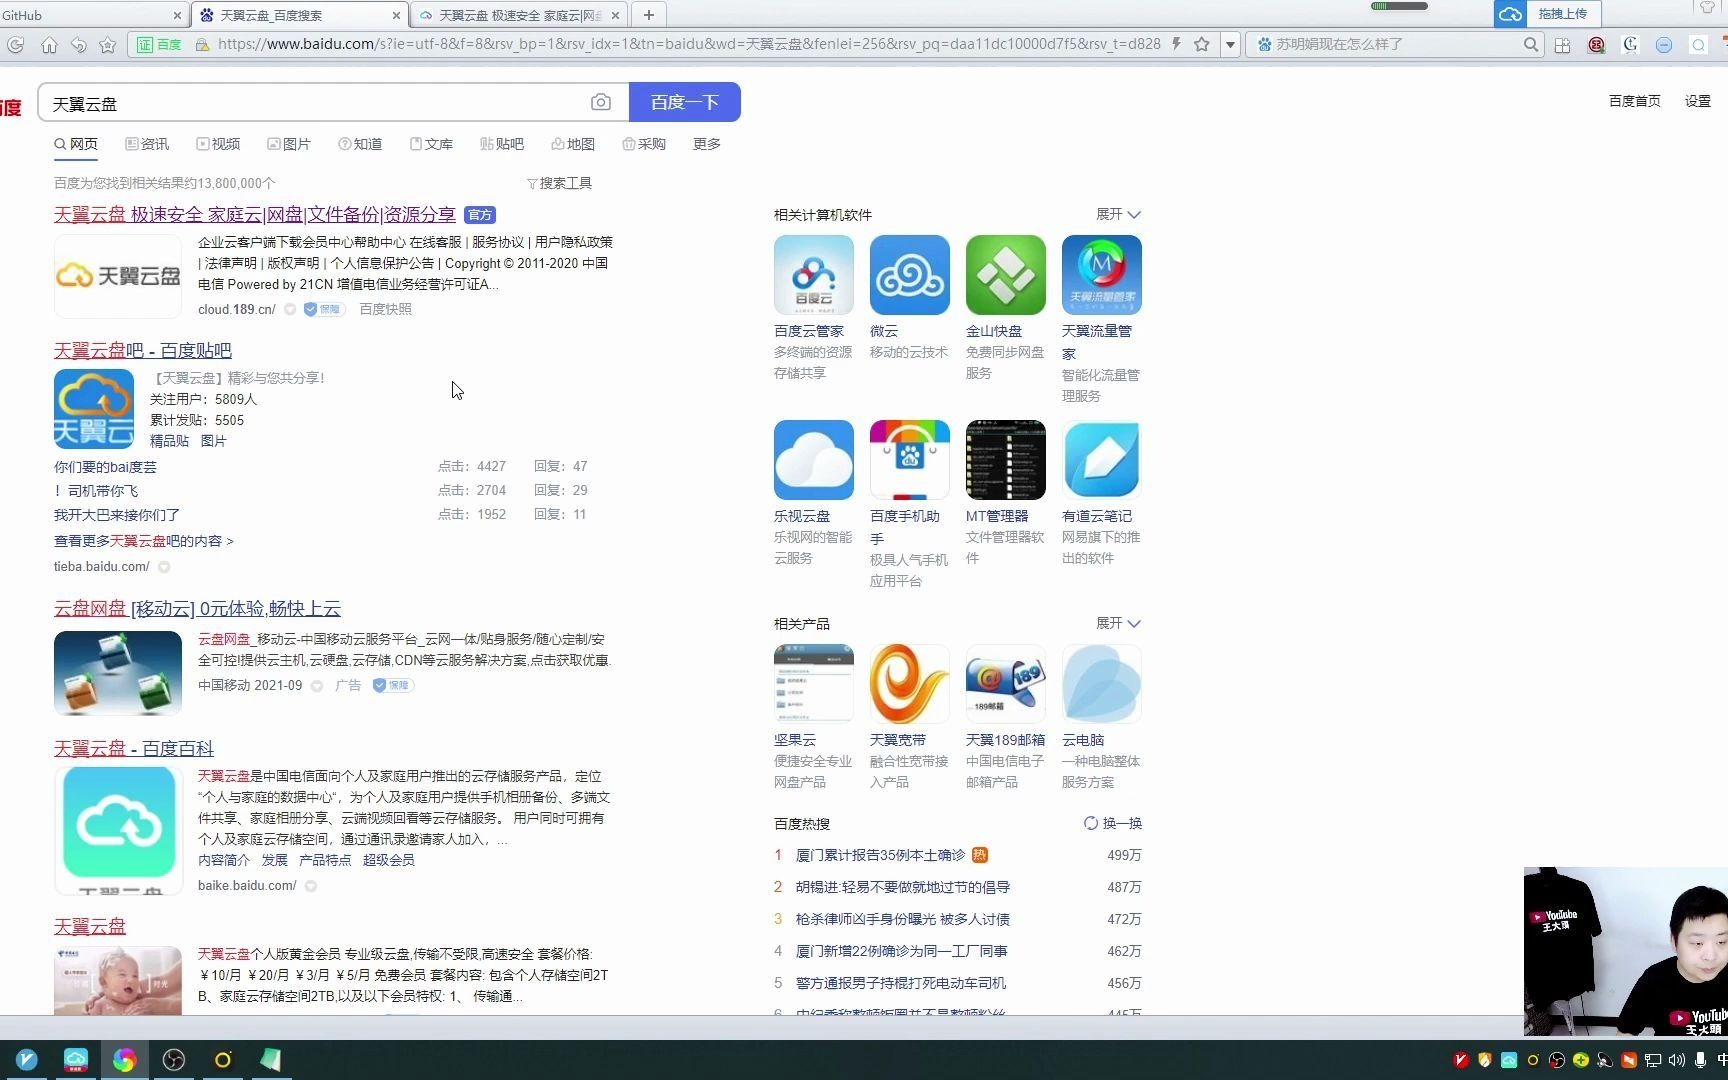
Task: Open 云盘网盘 [移动云] result link
Action: pyautogui.click(x=197, y=608)
